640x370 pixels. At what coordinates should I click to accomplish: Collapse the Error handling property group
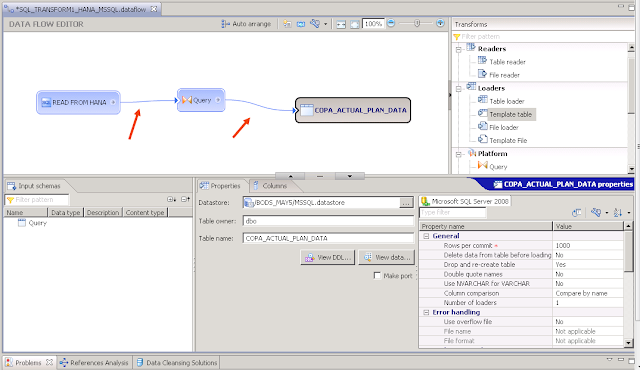click(426, 312)
